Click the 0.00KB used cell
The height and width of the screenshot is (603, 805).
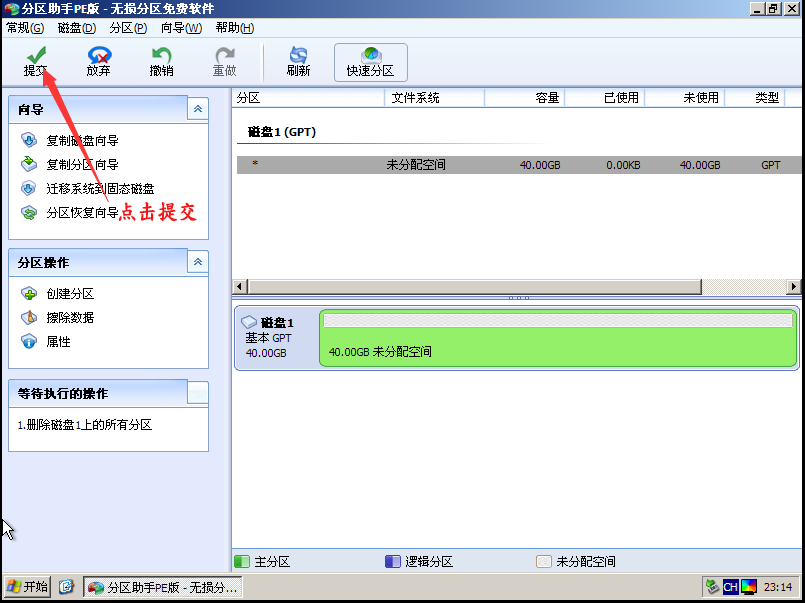pyautogui.click(x=623, y=165)
